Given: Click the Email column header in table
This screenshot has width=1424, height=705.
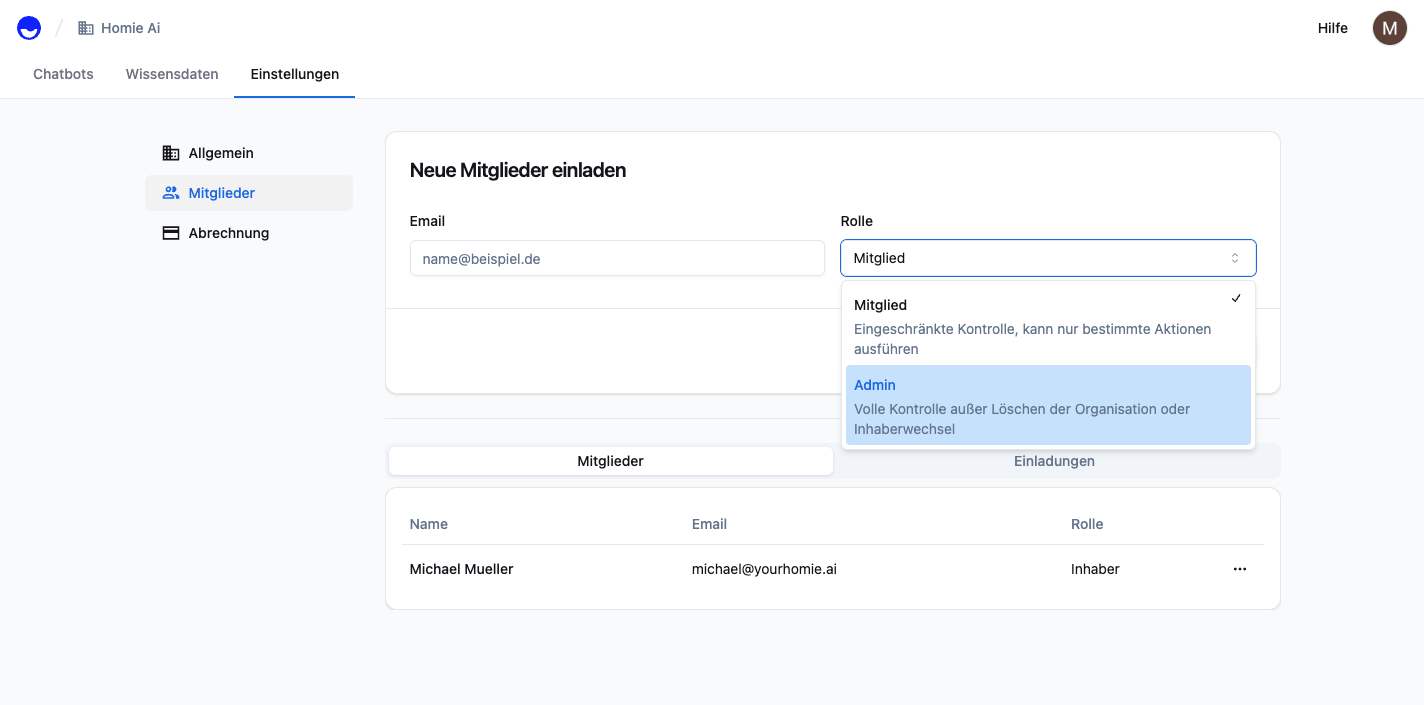Looking at the screenshot, I should pyautogui.click(x=709, y=524).
